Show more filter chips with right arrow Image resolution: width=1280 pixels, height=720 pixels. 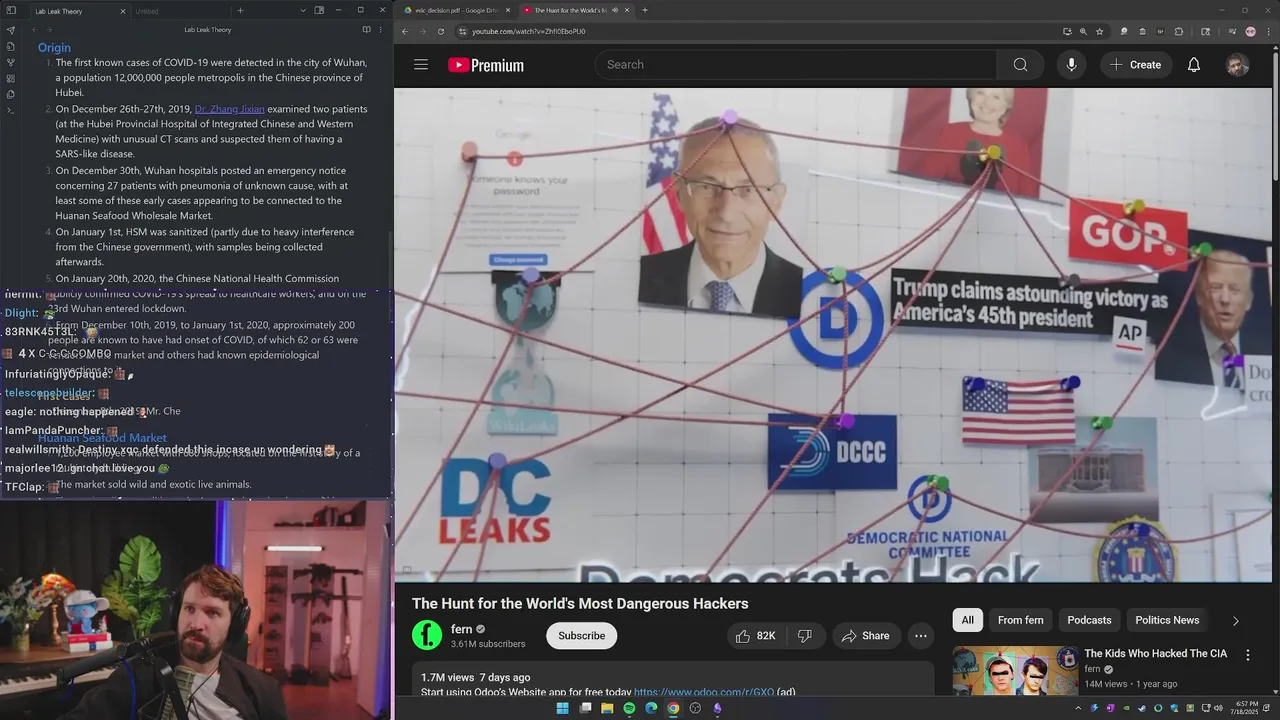click(1235, 621)
